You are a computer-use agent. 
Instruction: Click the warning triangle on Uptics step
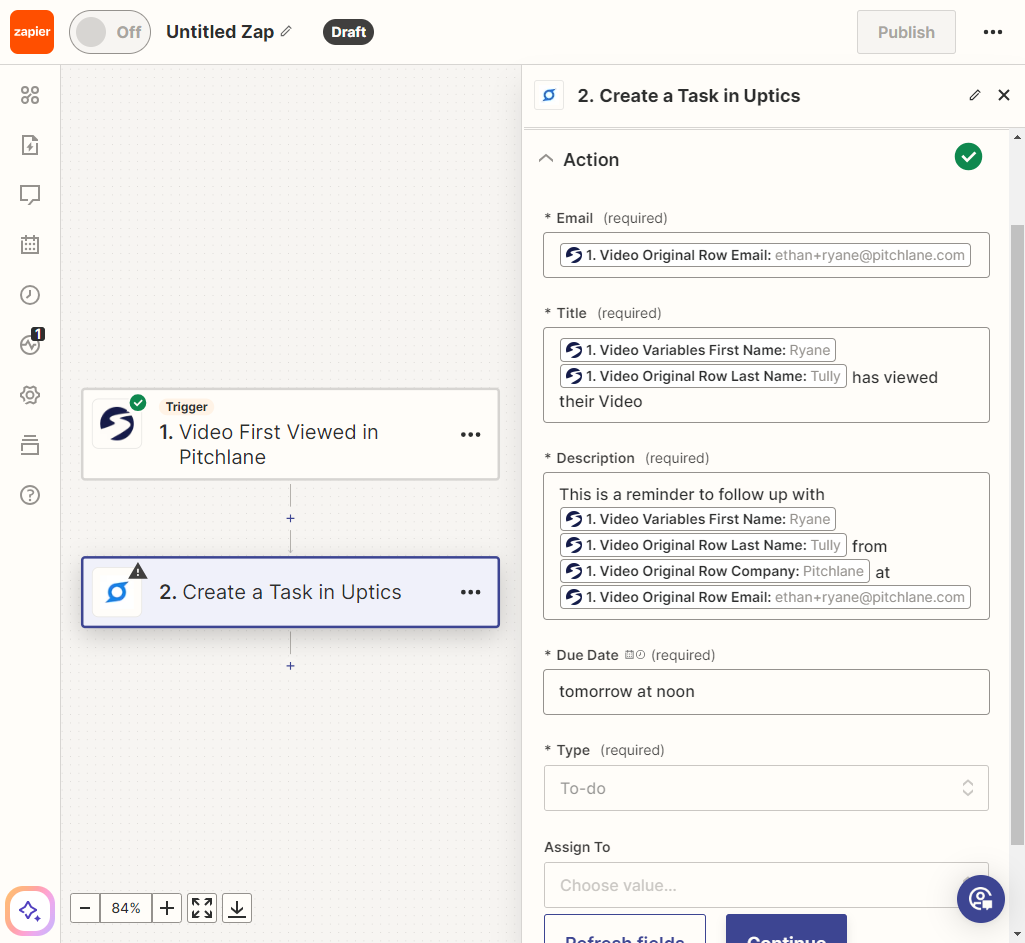(138, 571)
